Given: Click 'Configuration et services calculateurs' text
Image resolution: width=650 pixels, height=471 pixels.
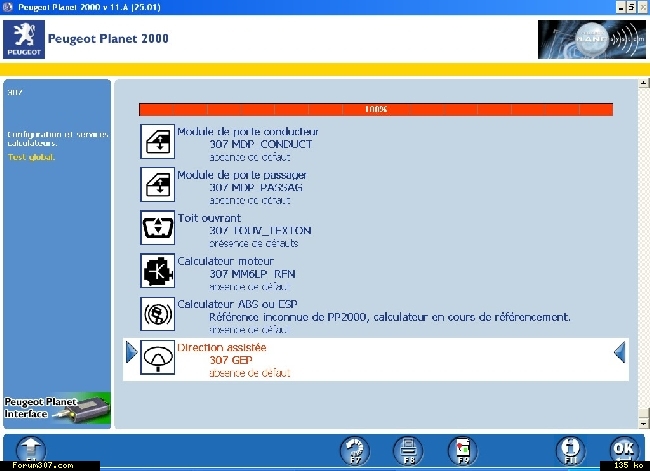Looking at the screenshot, I should point(58,139).
